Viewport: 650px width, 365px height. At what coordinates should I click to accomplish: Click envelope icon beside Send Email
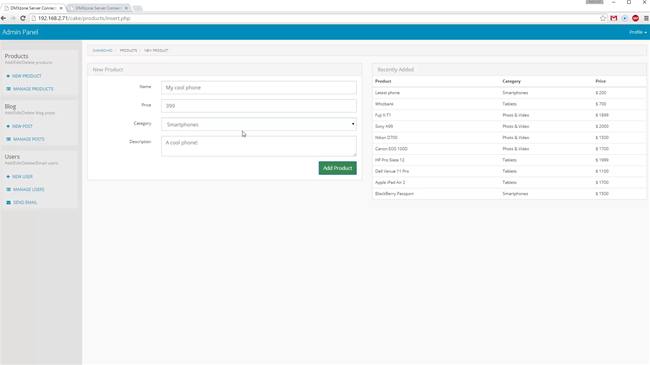(8, 202)
